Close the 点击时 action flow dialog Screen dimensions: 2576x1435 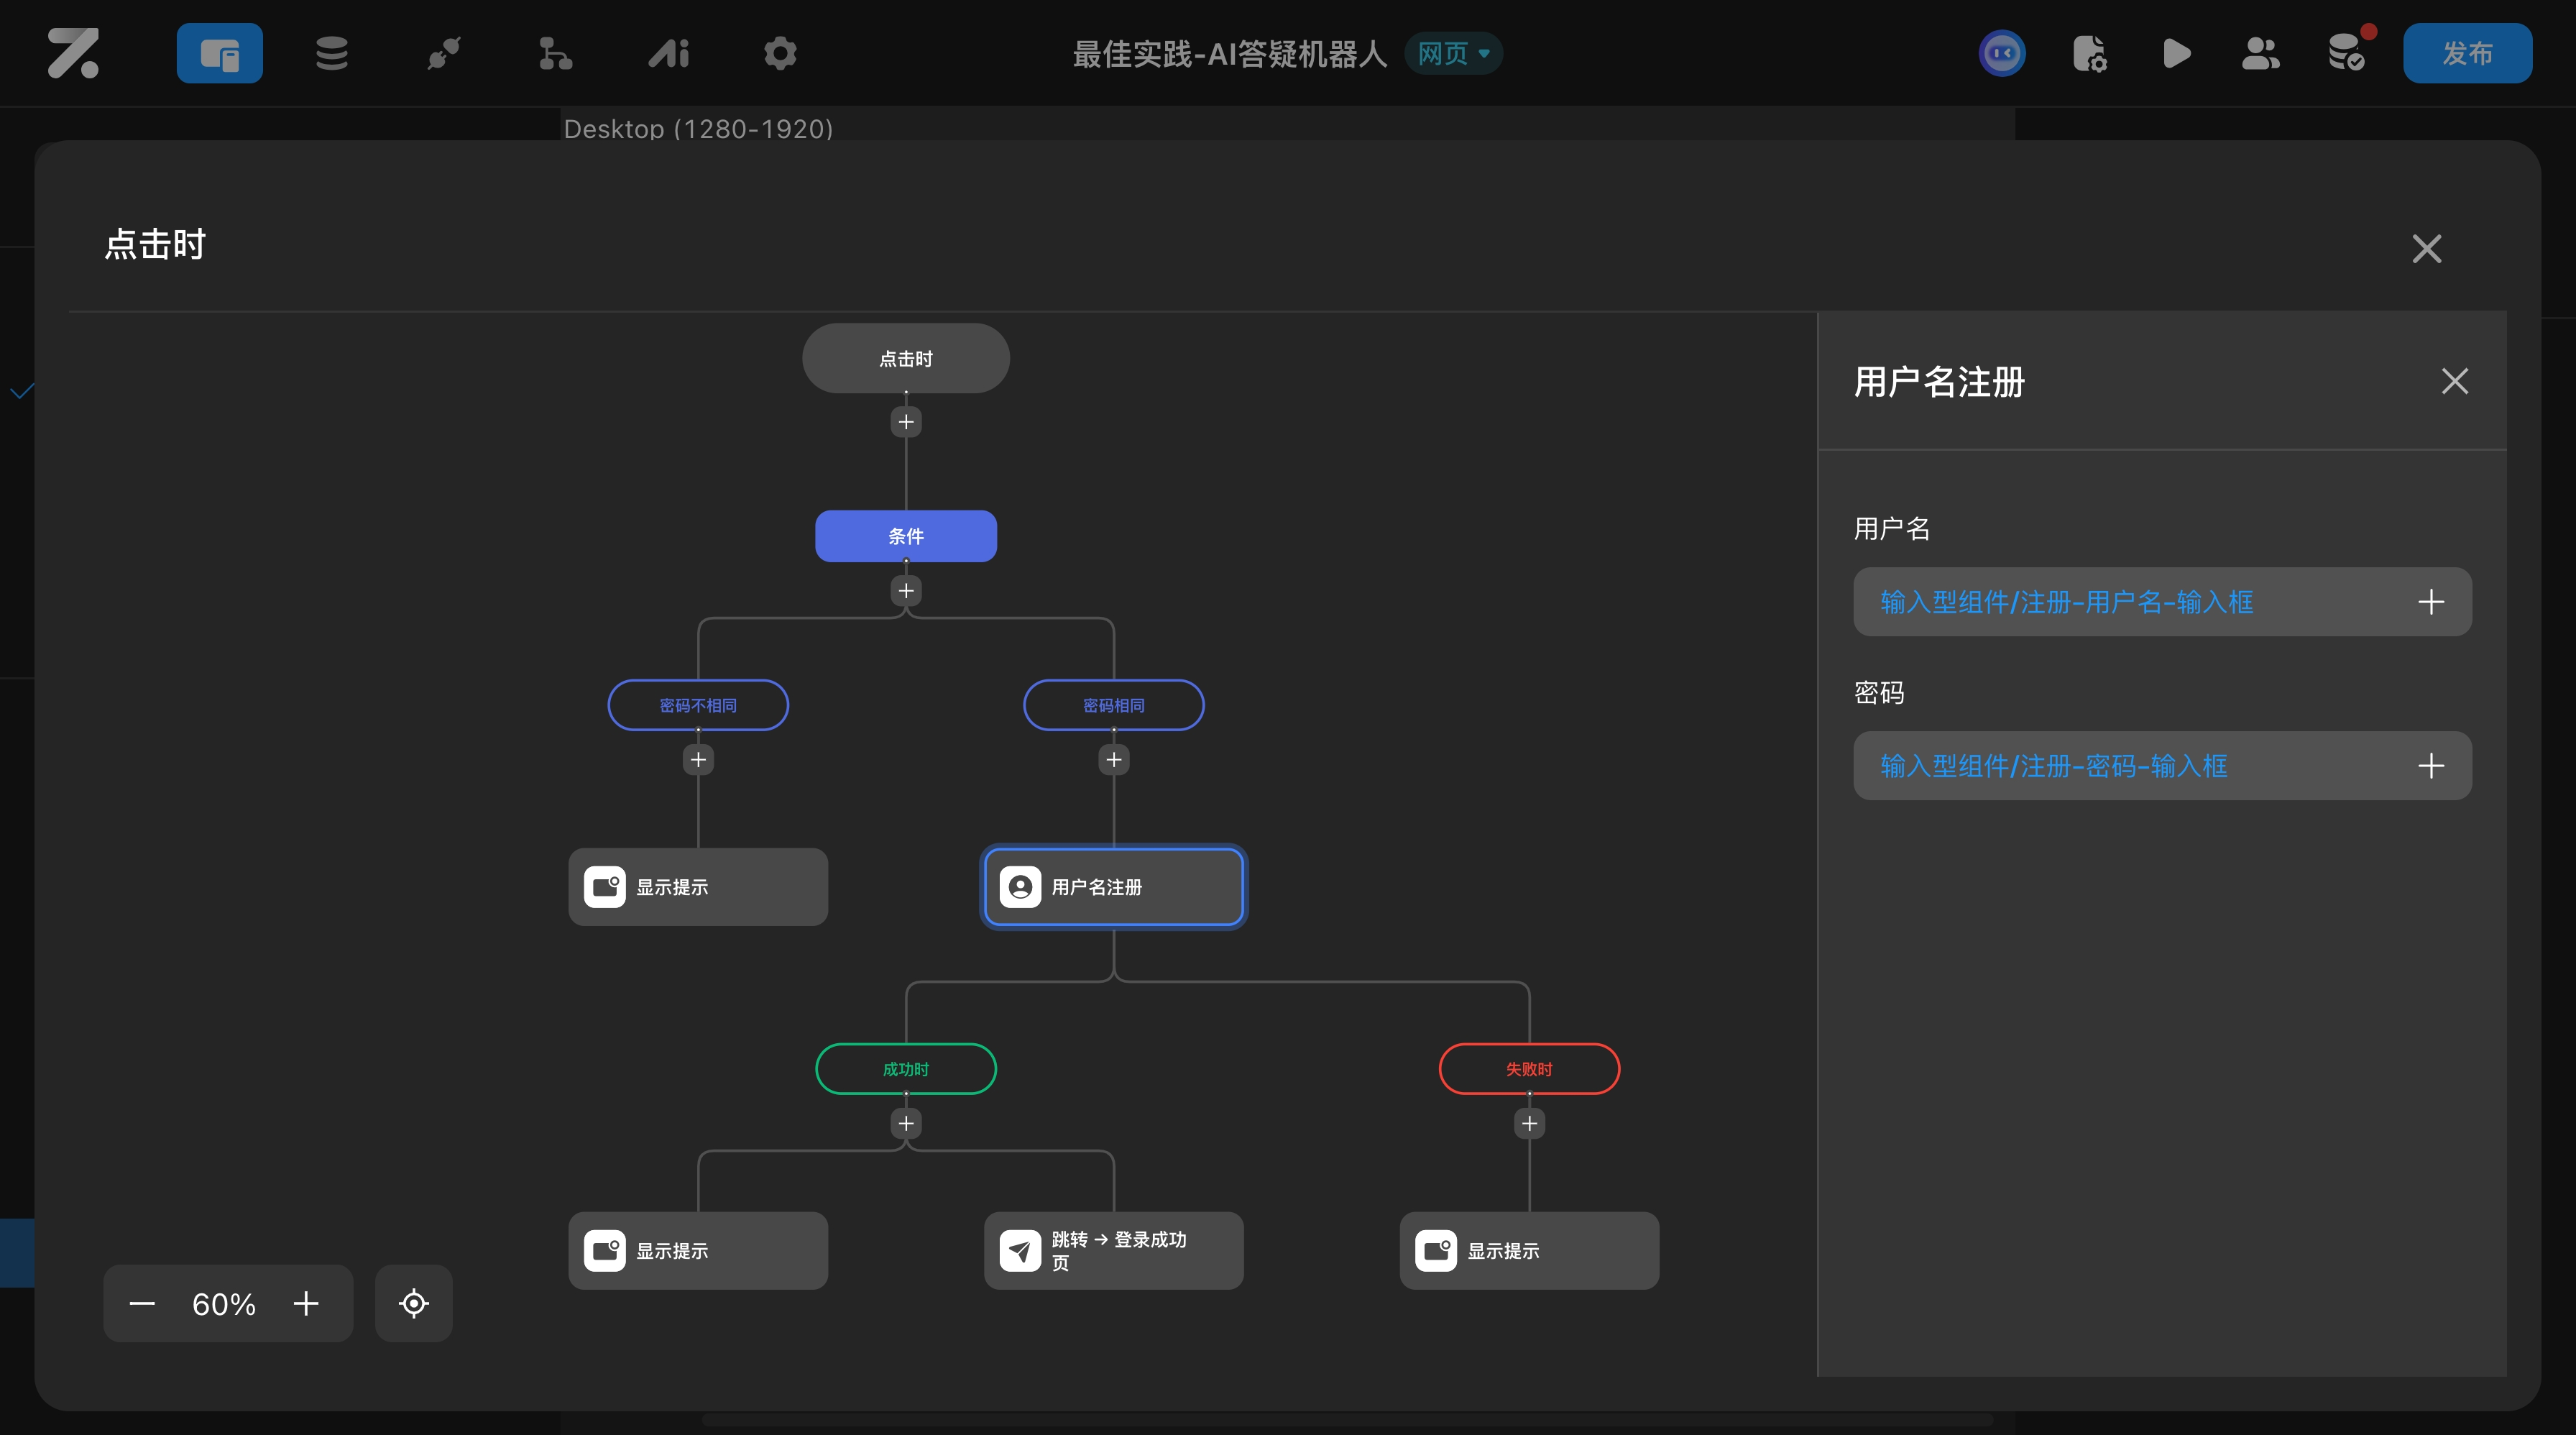point(2426,248)
